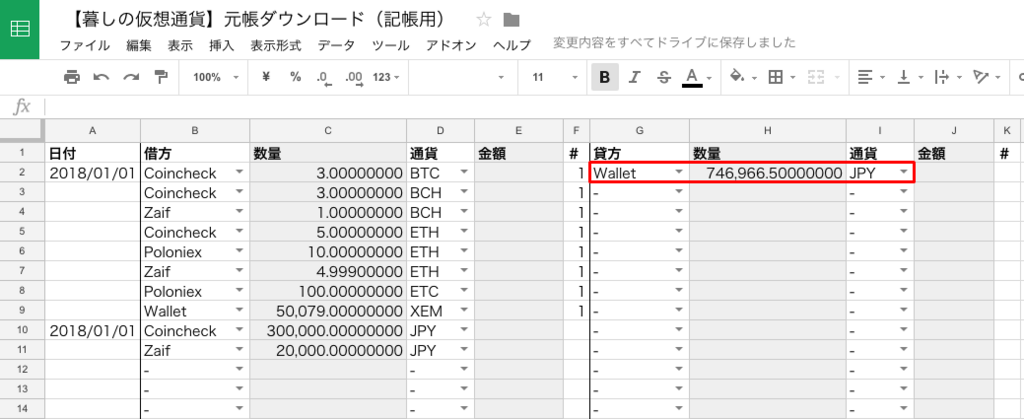Open the 編集 menu
This screenshot has width=1024, height=419.
(x=139, y=45)
